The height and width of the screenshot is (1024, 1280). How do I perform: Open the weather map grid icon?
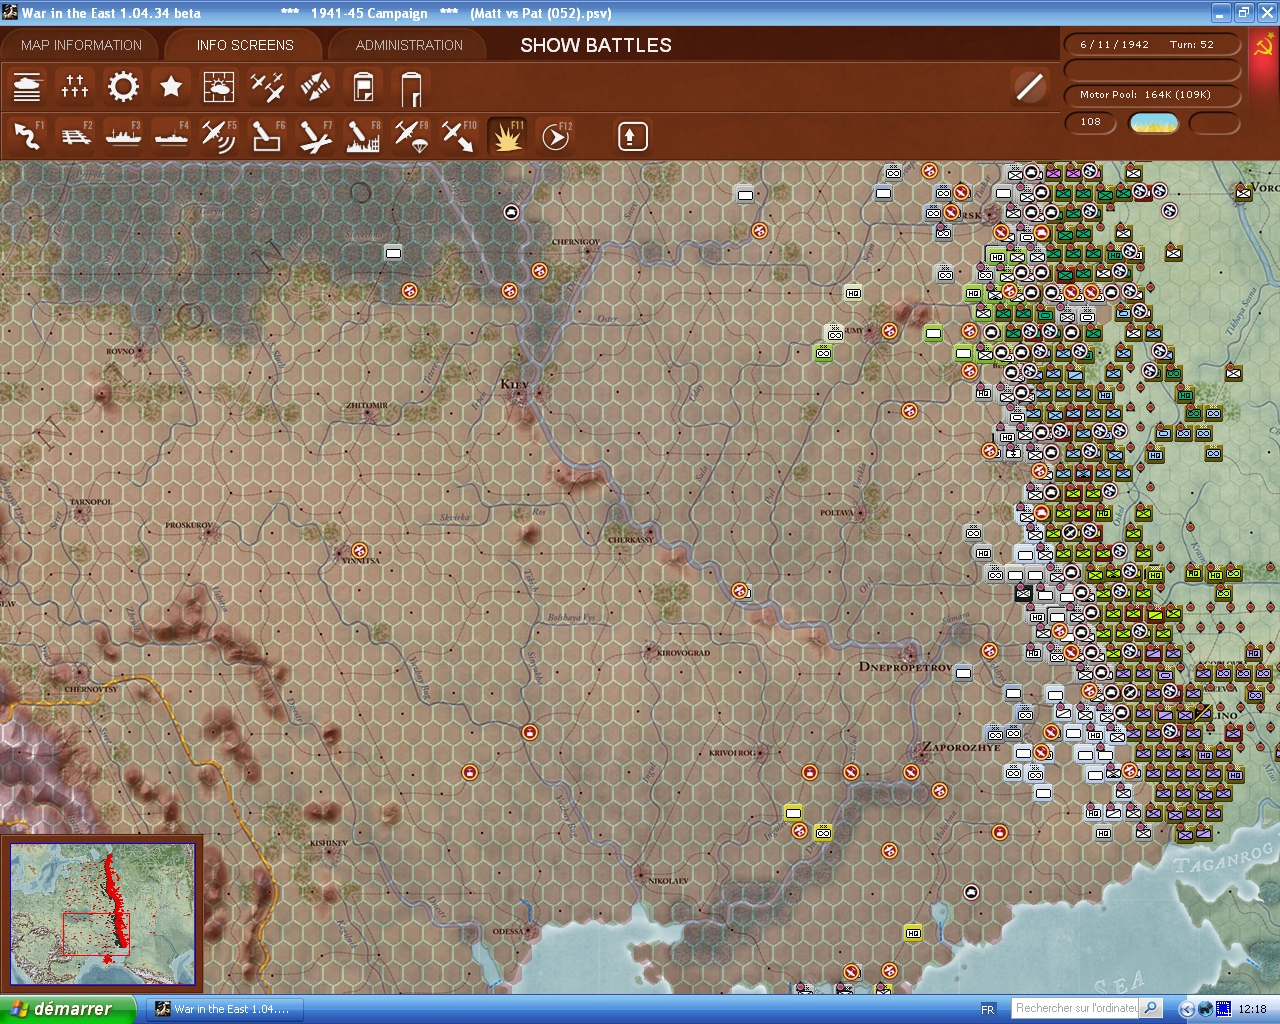219,87
